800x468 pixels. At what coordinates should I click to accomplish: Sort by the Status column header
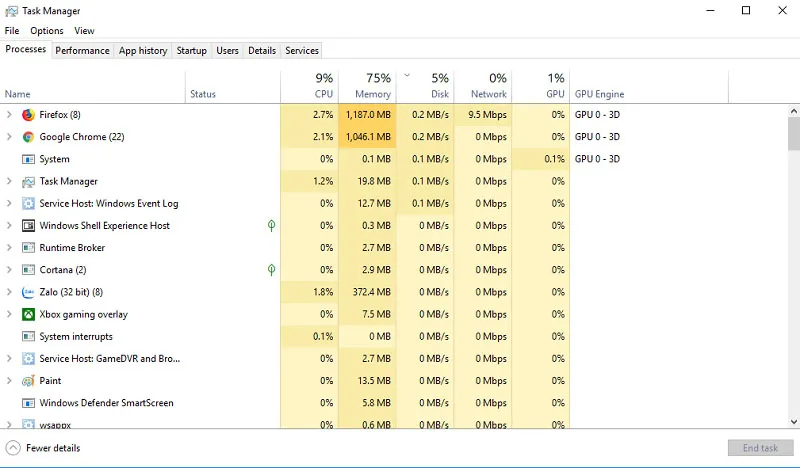233,87
